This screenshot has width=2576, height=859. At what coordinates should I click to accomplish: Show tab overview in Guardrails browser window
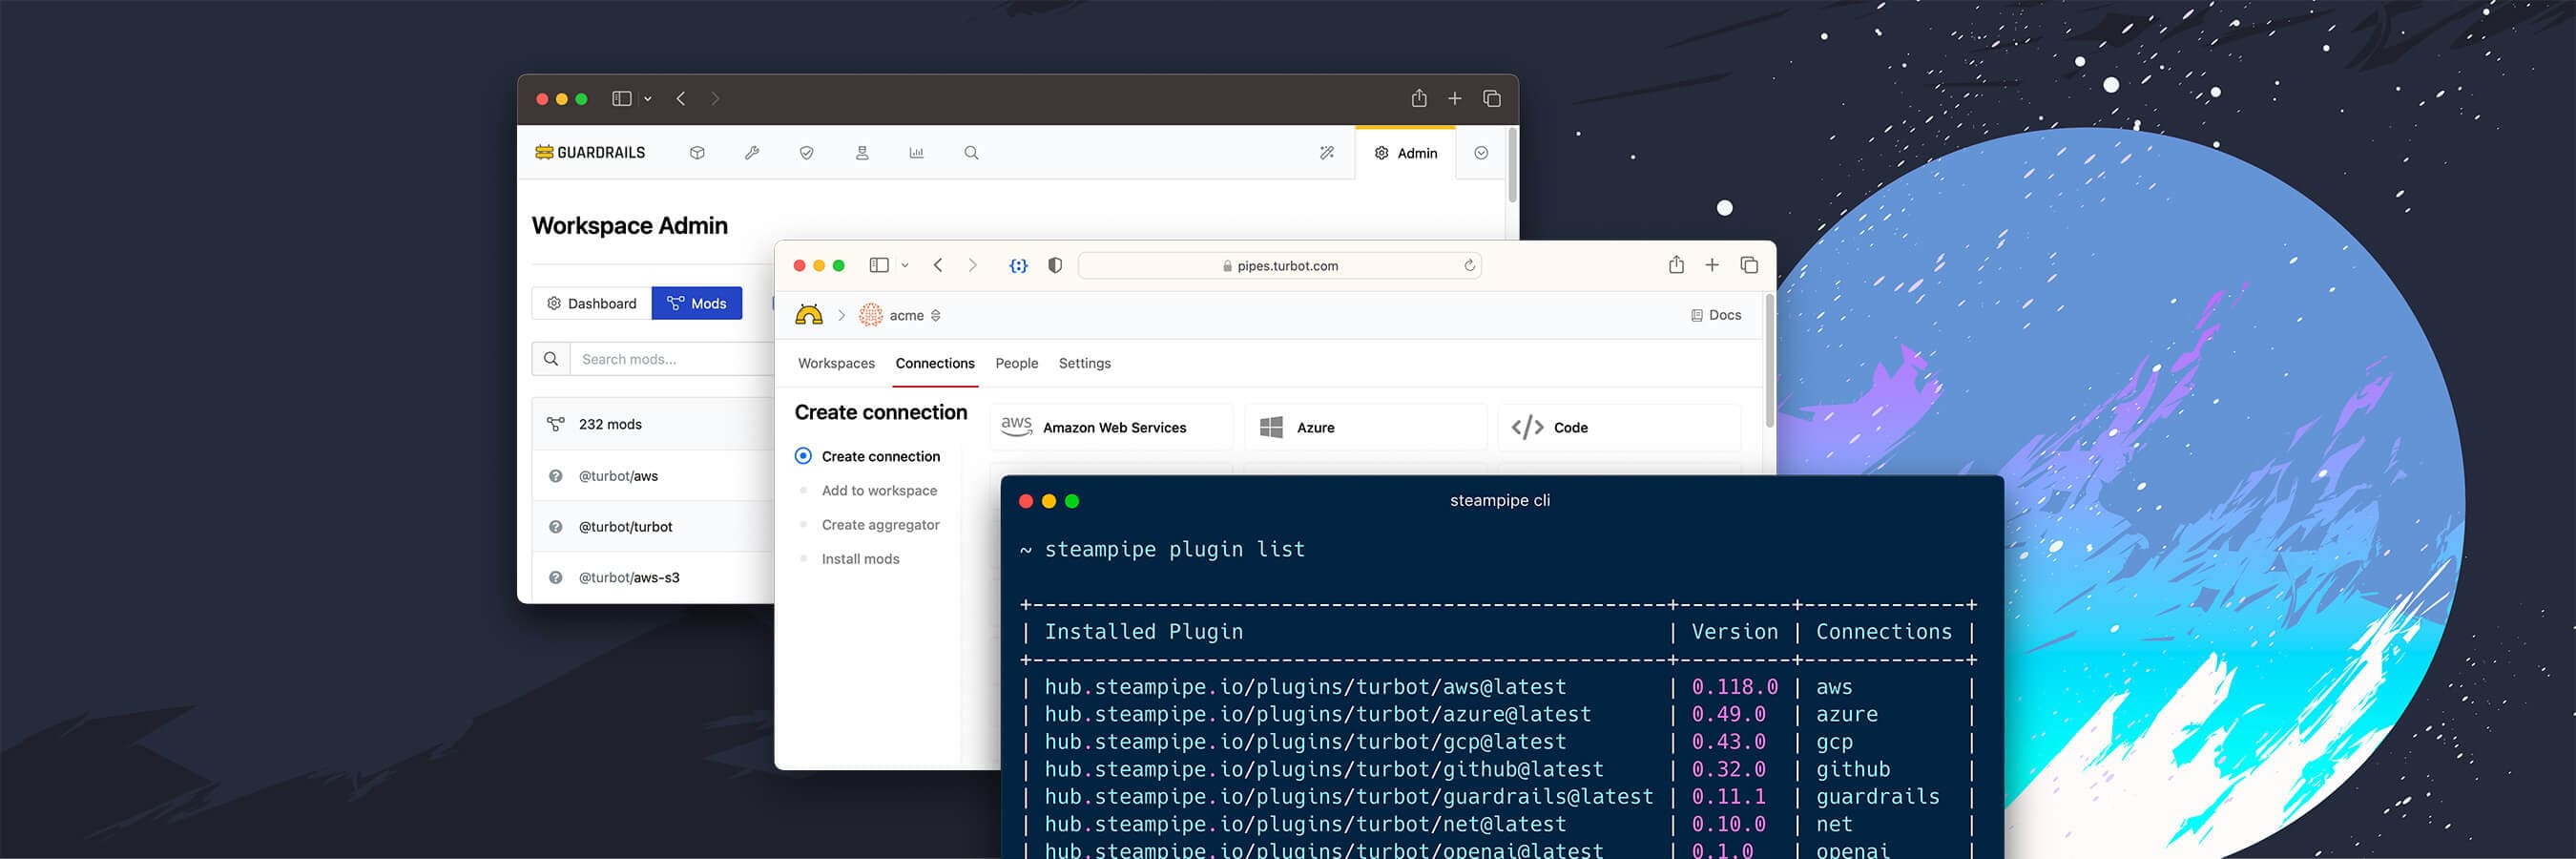coord(1492,98)
